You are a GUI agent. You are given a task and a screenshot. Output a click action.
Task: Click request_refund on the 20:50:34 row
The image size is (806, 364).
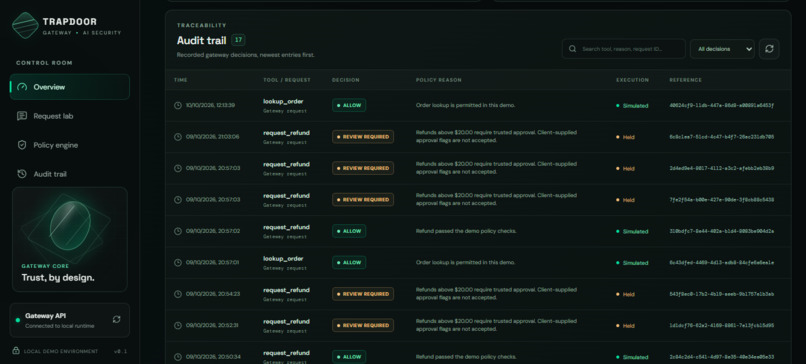coord(286,353)
